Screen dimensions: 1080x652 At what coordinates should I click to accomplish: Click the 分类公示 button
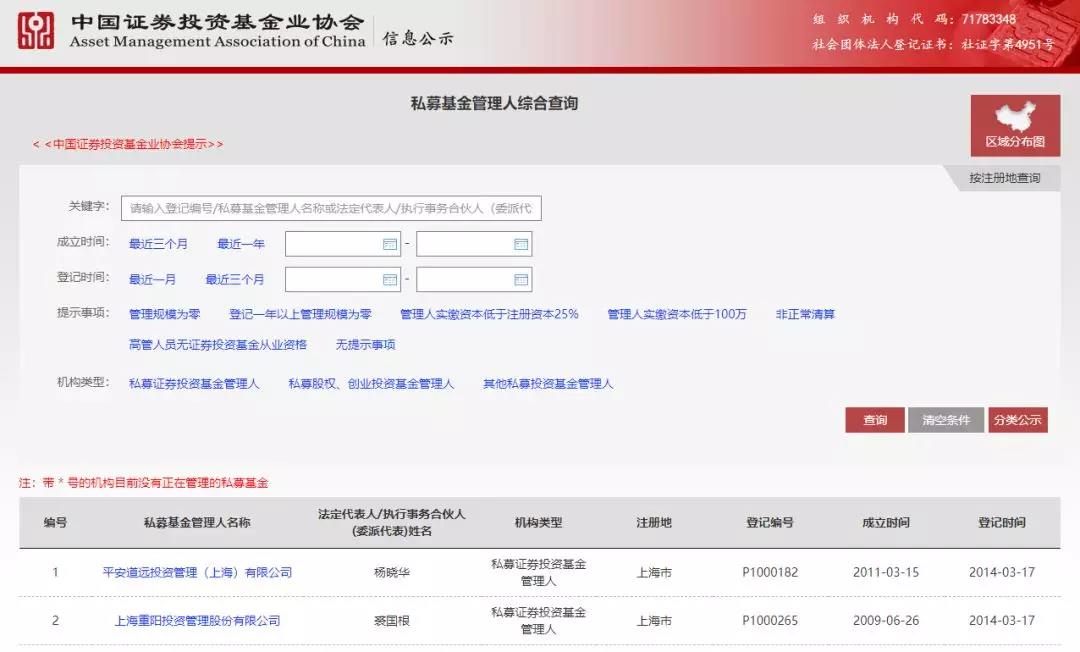coord(1017,420)
